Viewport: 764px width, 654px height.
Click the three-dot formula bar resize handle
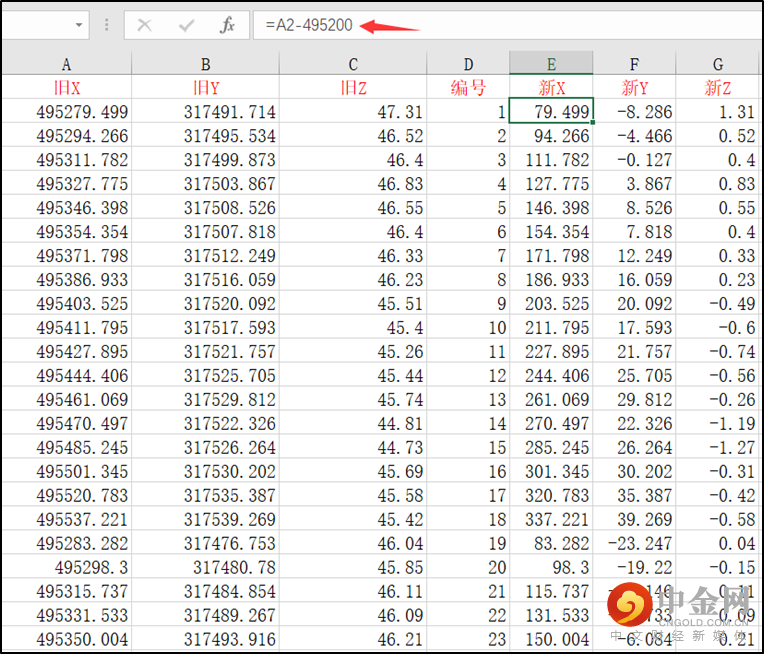pos(107,25)
